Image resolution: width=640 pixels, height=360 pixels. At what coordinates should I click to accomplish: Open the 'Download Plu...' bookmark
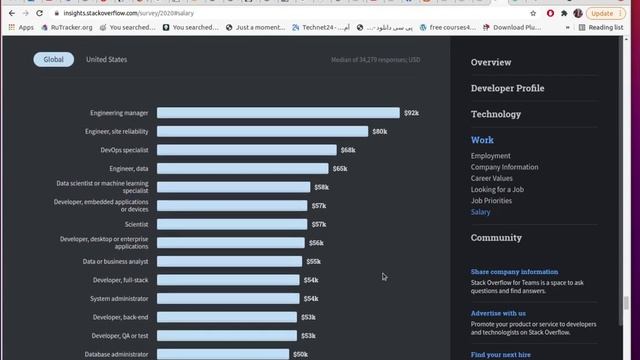coord(512,27)
